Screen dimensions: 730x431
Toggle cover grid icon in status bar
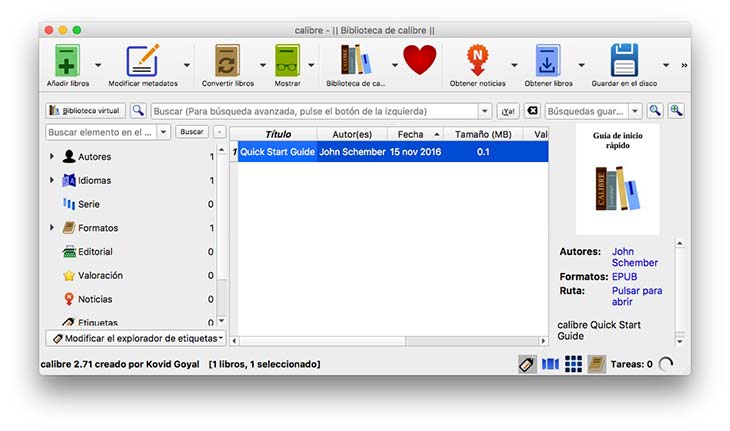573,364
